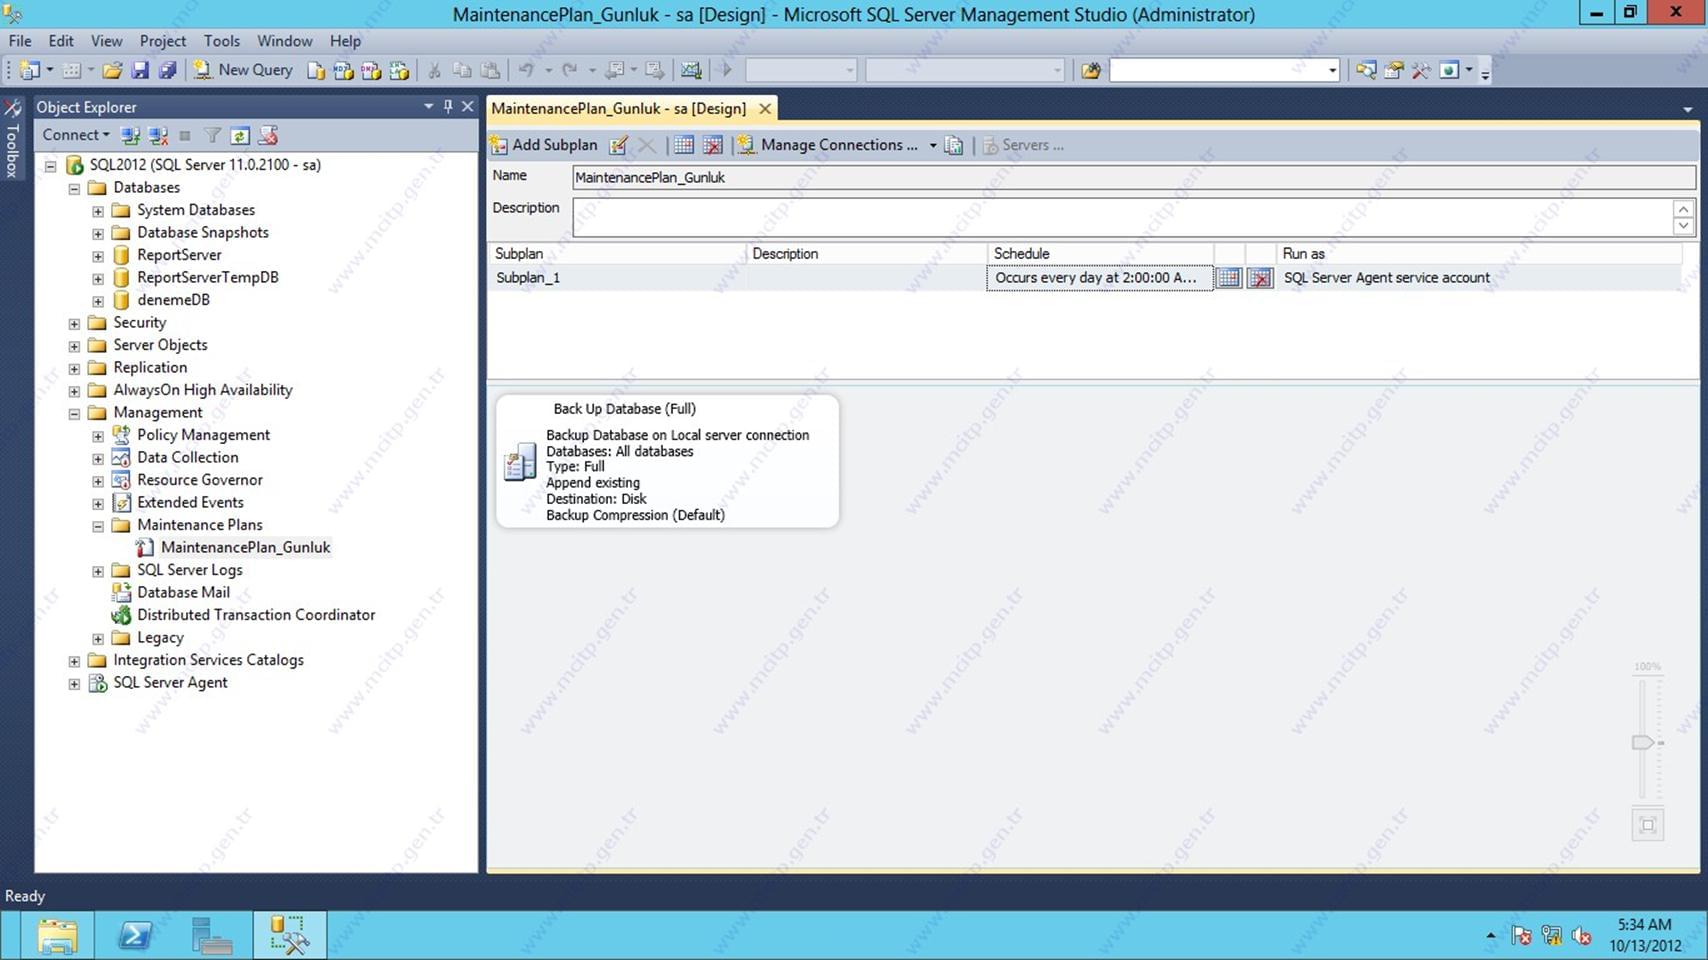Click the Subplan Properties edit icon
Screen dimensions: 1708x960
(619, 145)
